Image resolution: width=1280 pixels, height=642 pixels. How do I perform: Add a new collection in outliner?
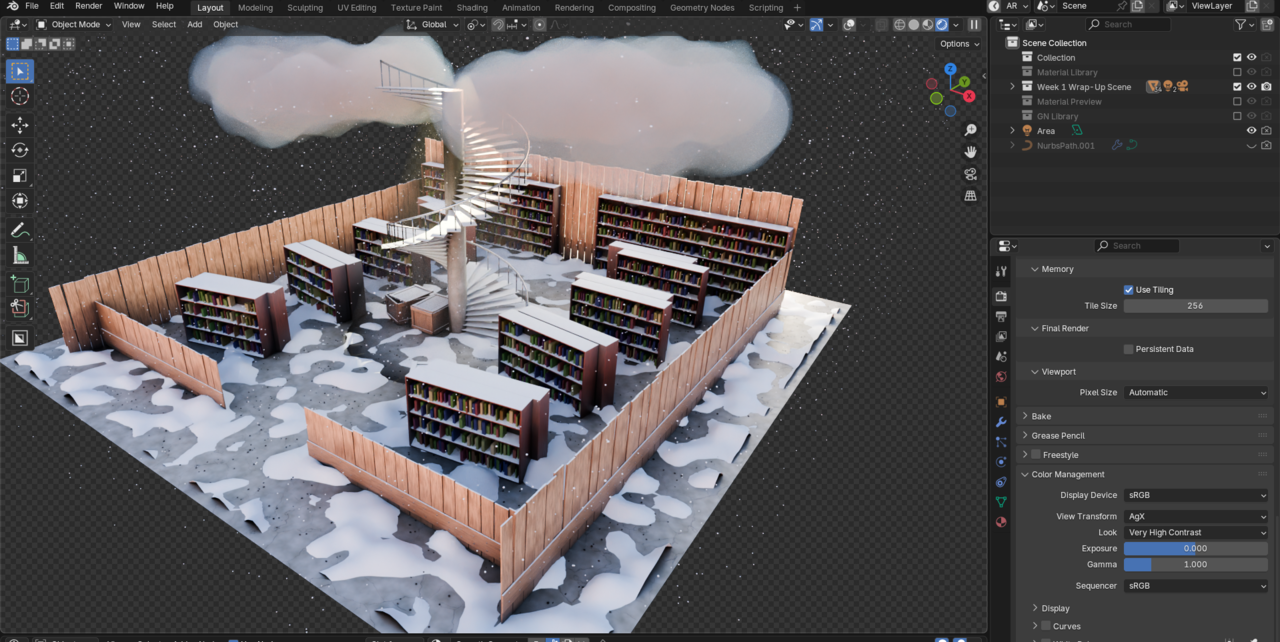[1267, 24]
